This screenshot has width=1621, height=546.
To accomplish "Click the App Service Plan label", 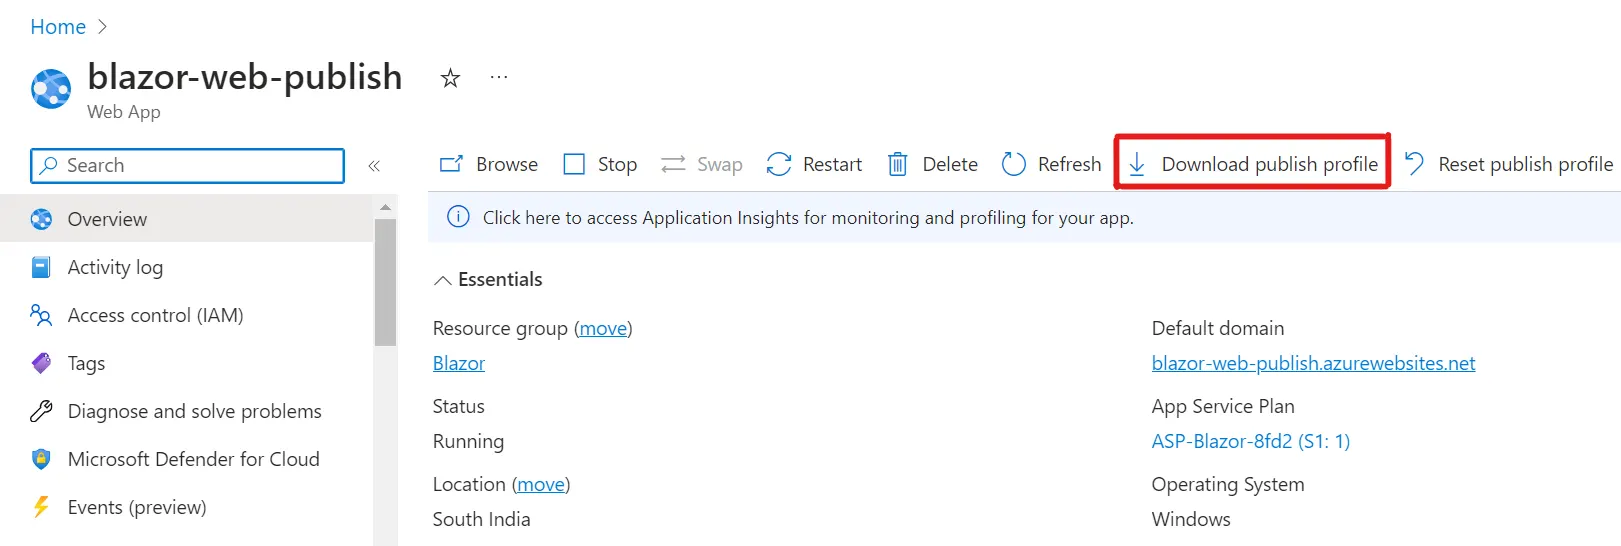I will (x=1223, y=406).
